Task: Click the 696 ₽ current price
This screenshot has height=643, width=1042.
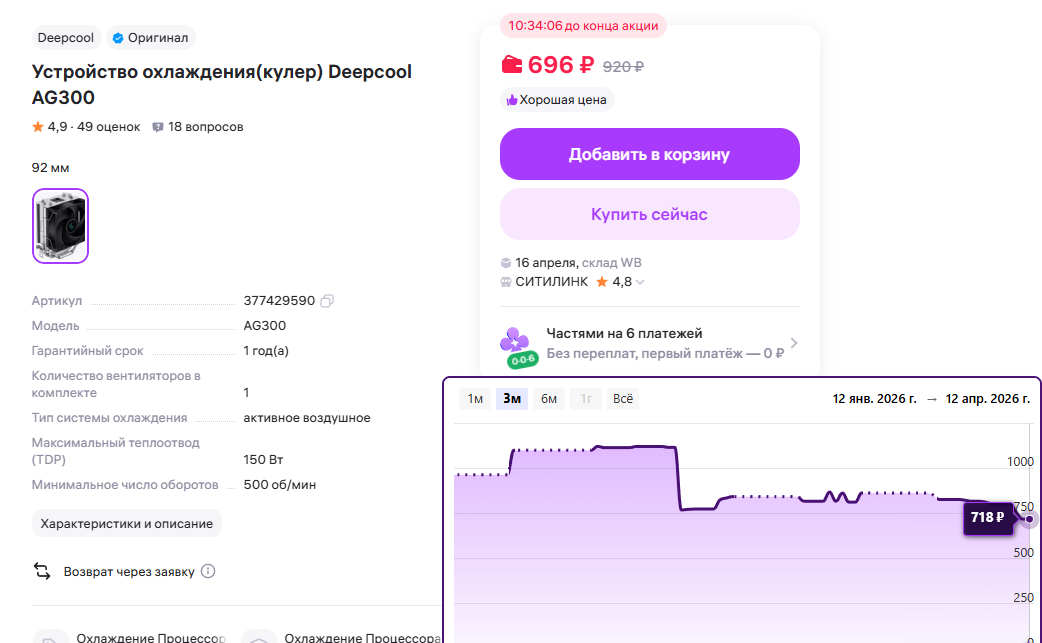Action: (x=561, y=64)
